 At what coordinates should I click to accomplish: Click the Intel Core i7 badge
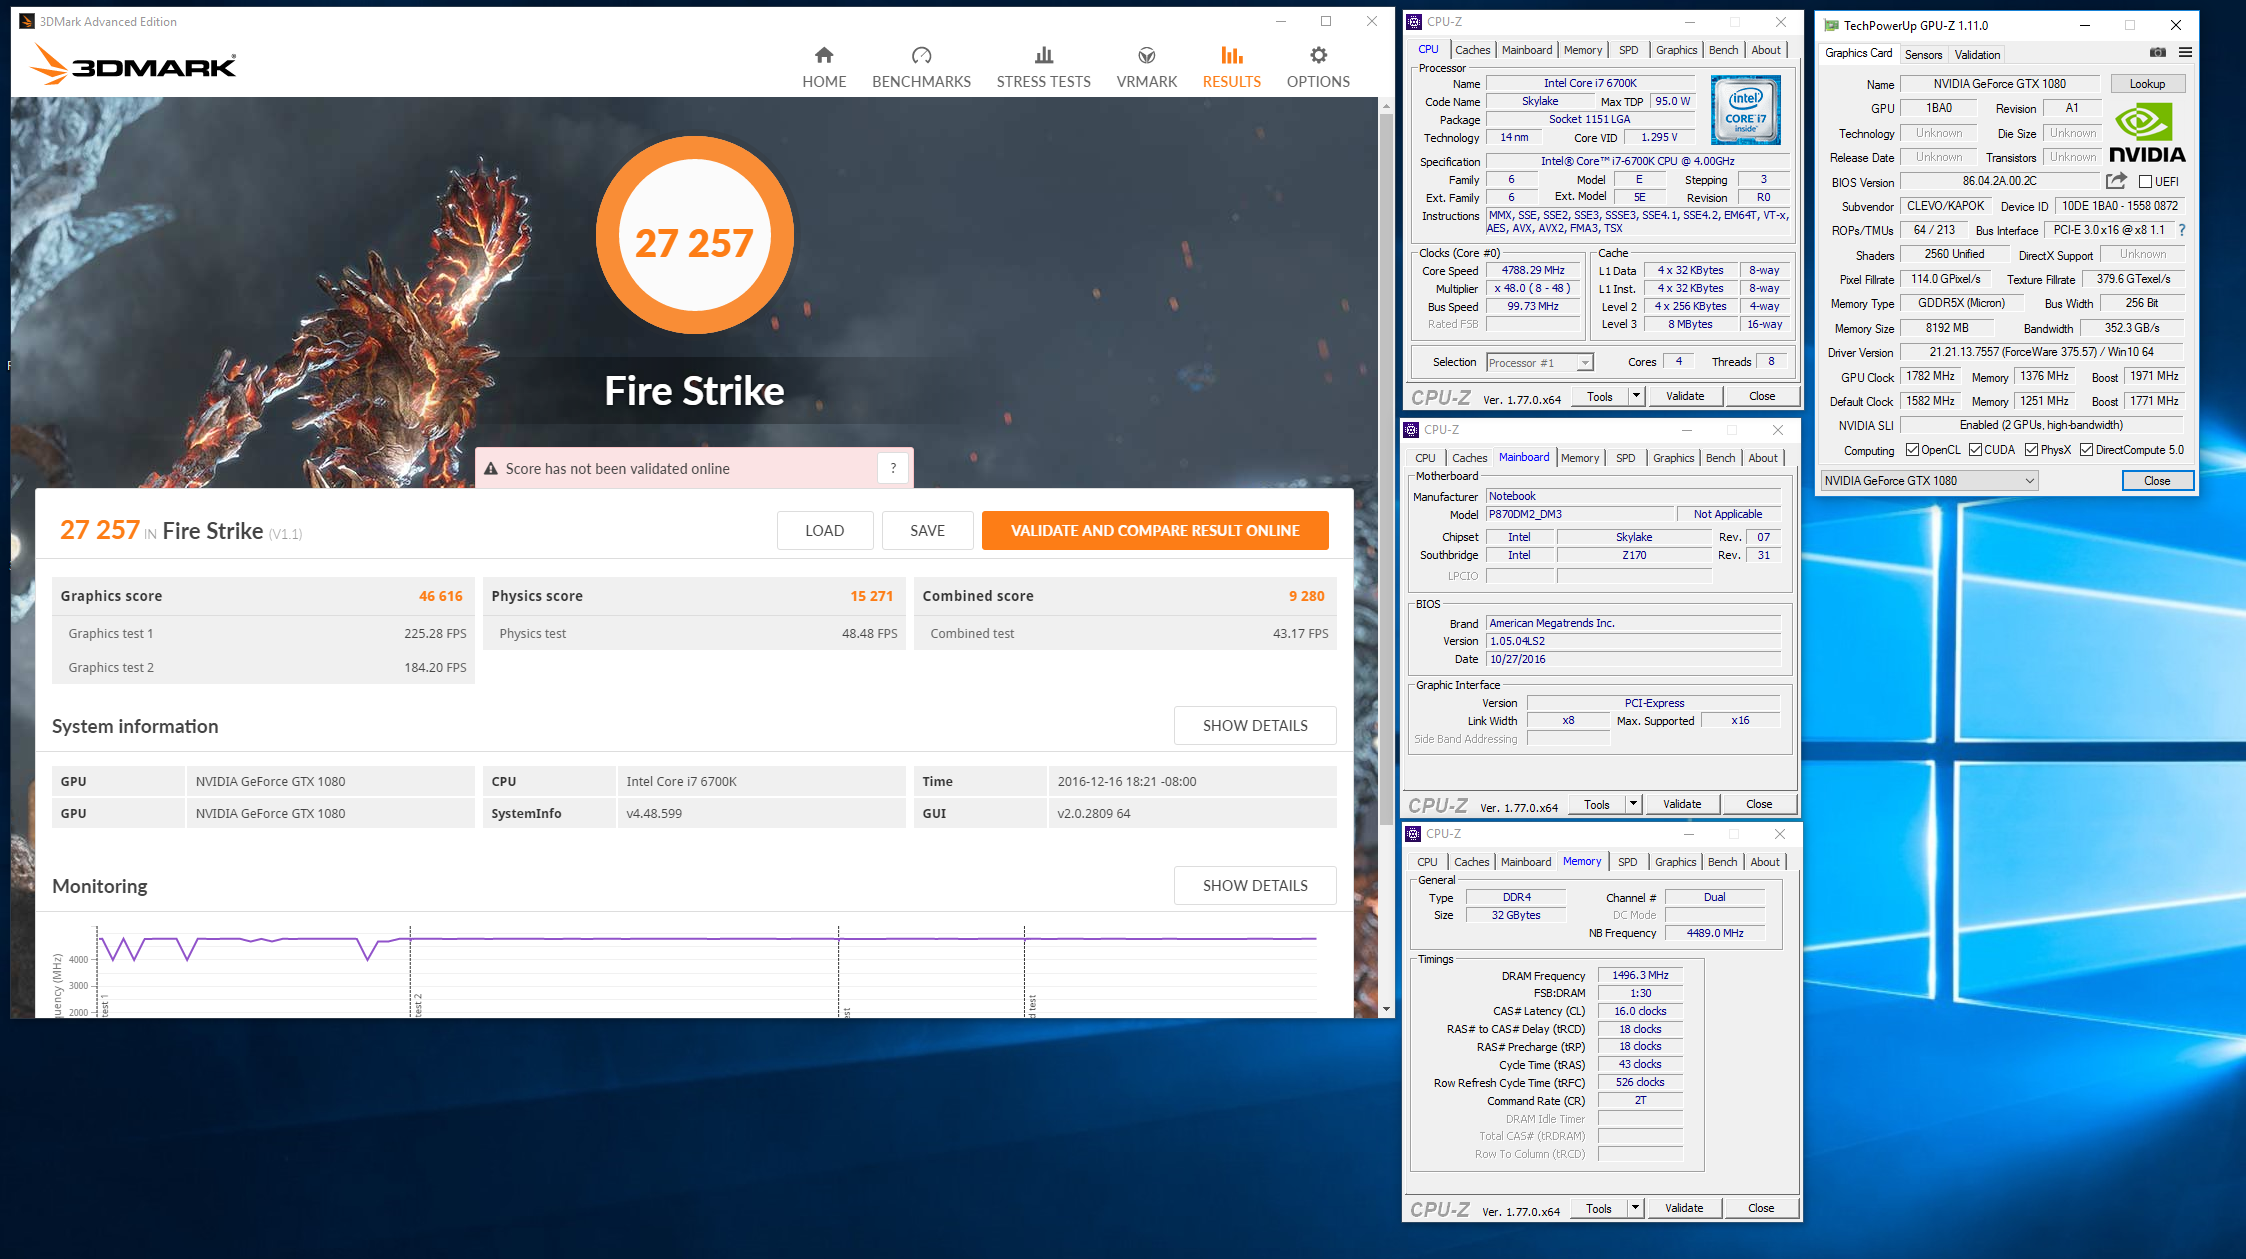click(1745, 110)
